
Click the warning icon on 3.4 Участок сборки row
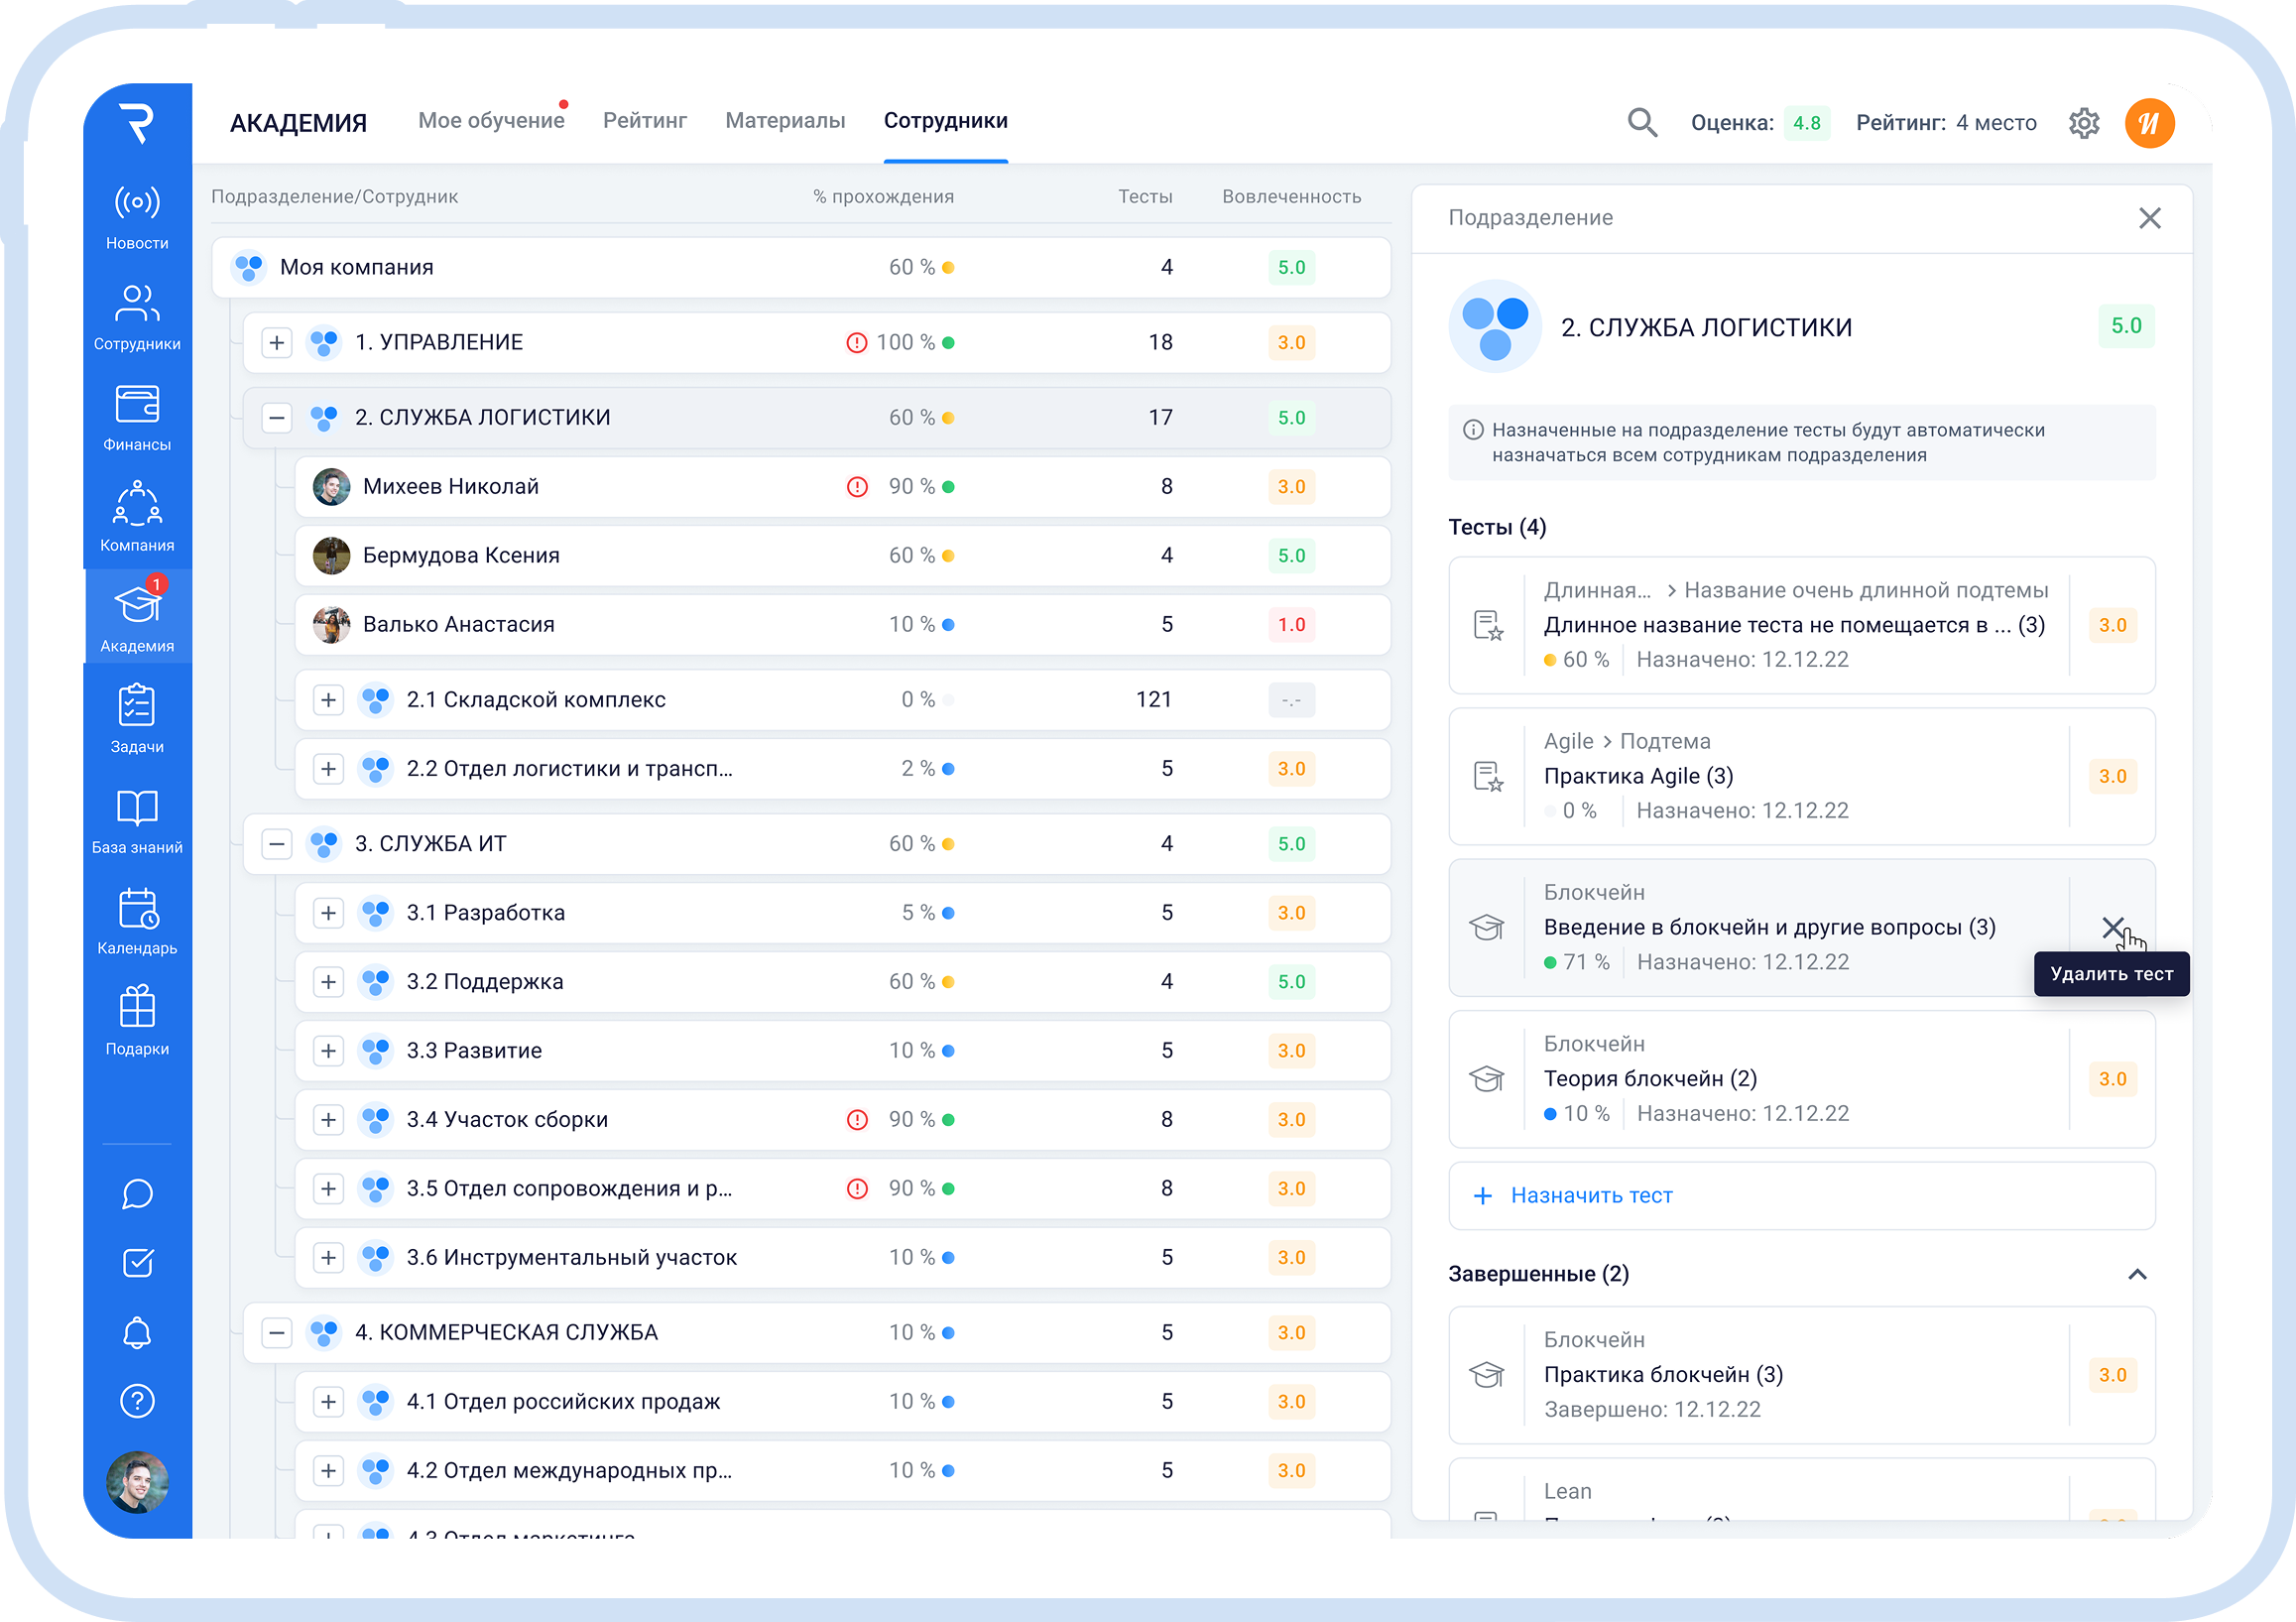click(x=857, y=1120)
